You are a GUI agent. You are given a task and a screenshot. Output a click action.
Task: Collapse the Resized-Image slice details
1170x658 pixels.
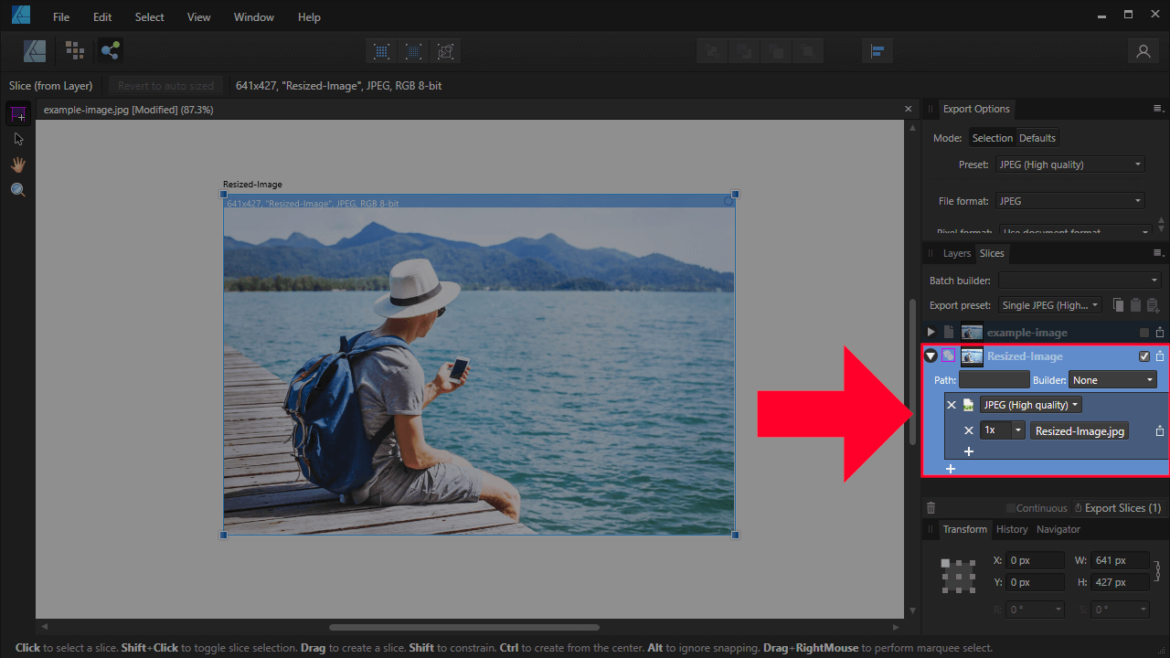[x=930, y=355]
